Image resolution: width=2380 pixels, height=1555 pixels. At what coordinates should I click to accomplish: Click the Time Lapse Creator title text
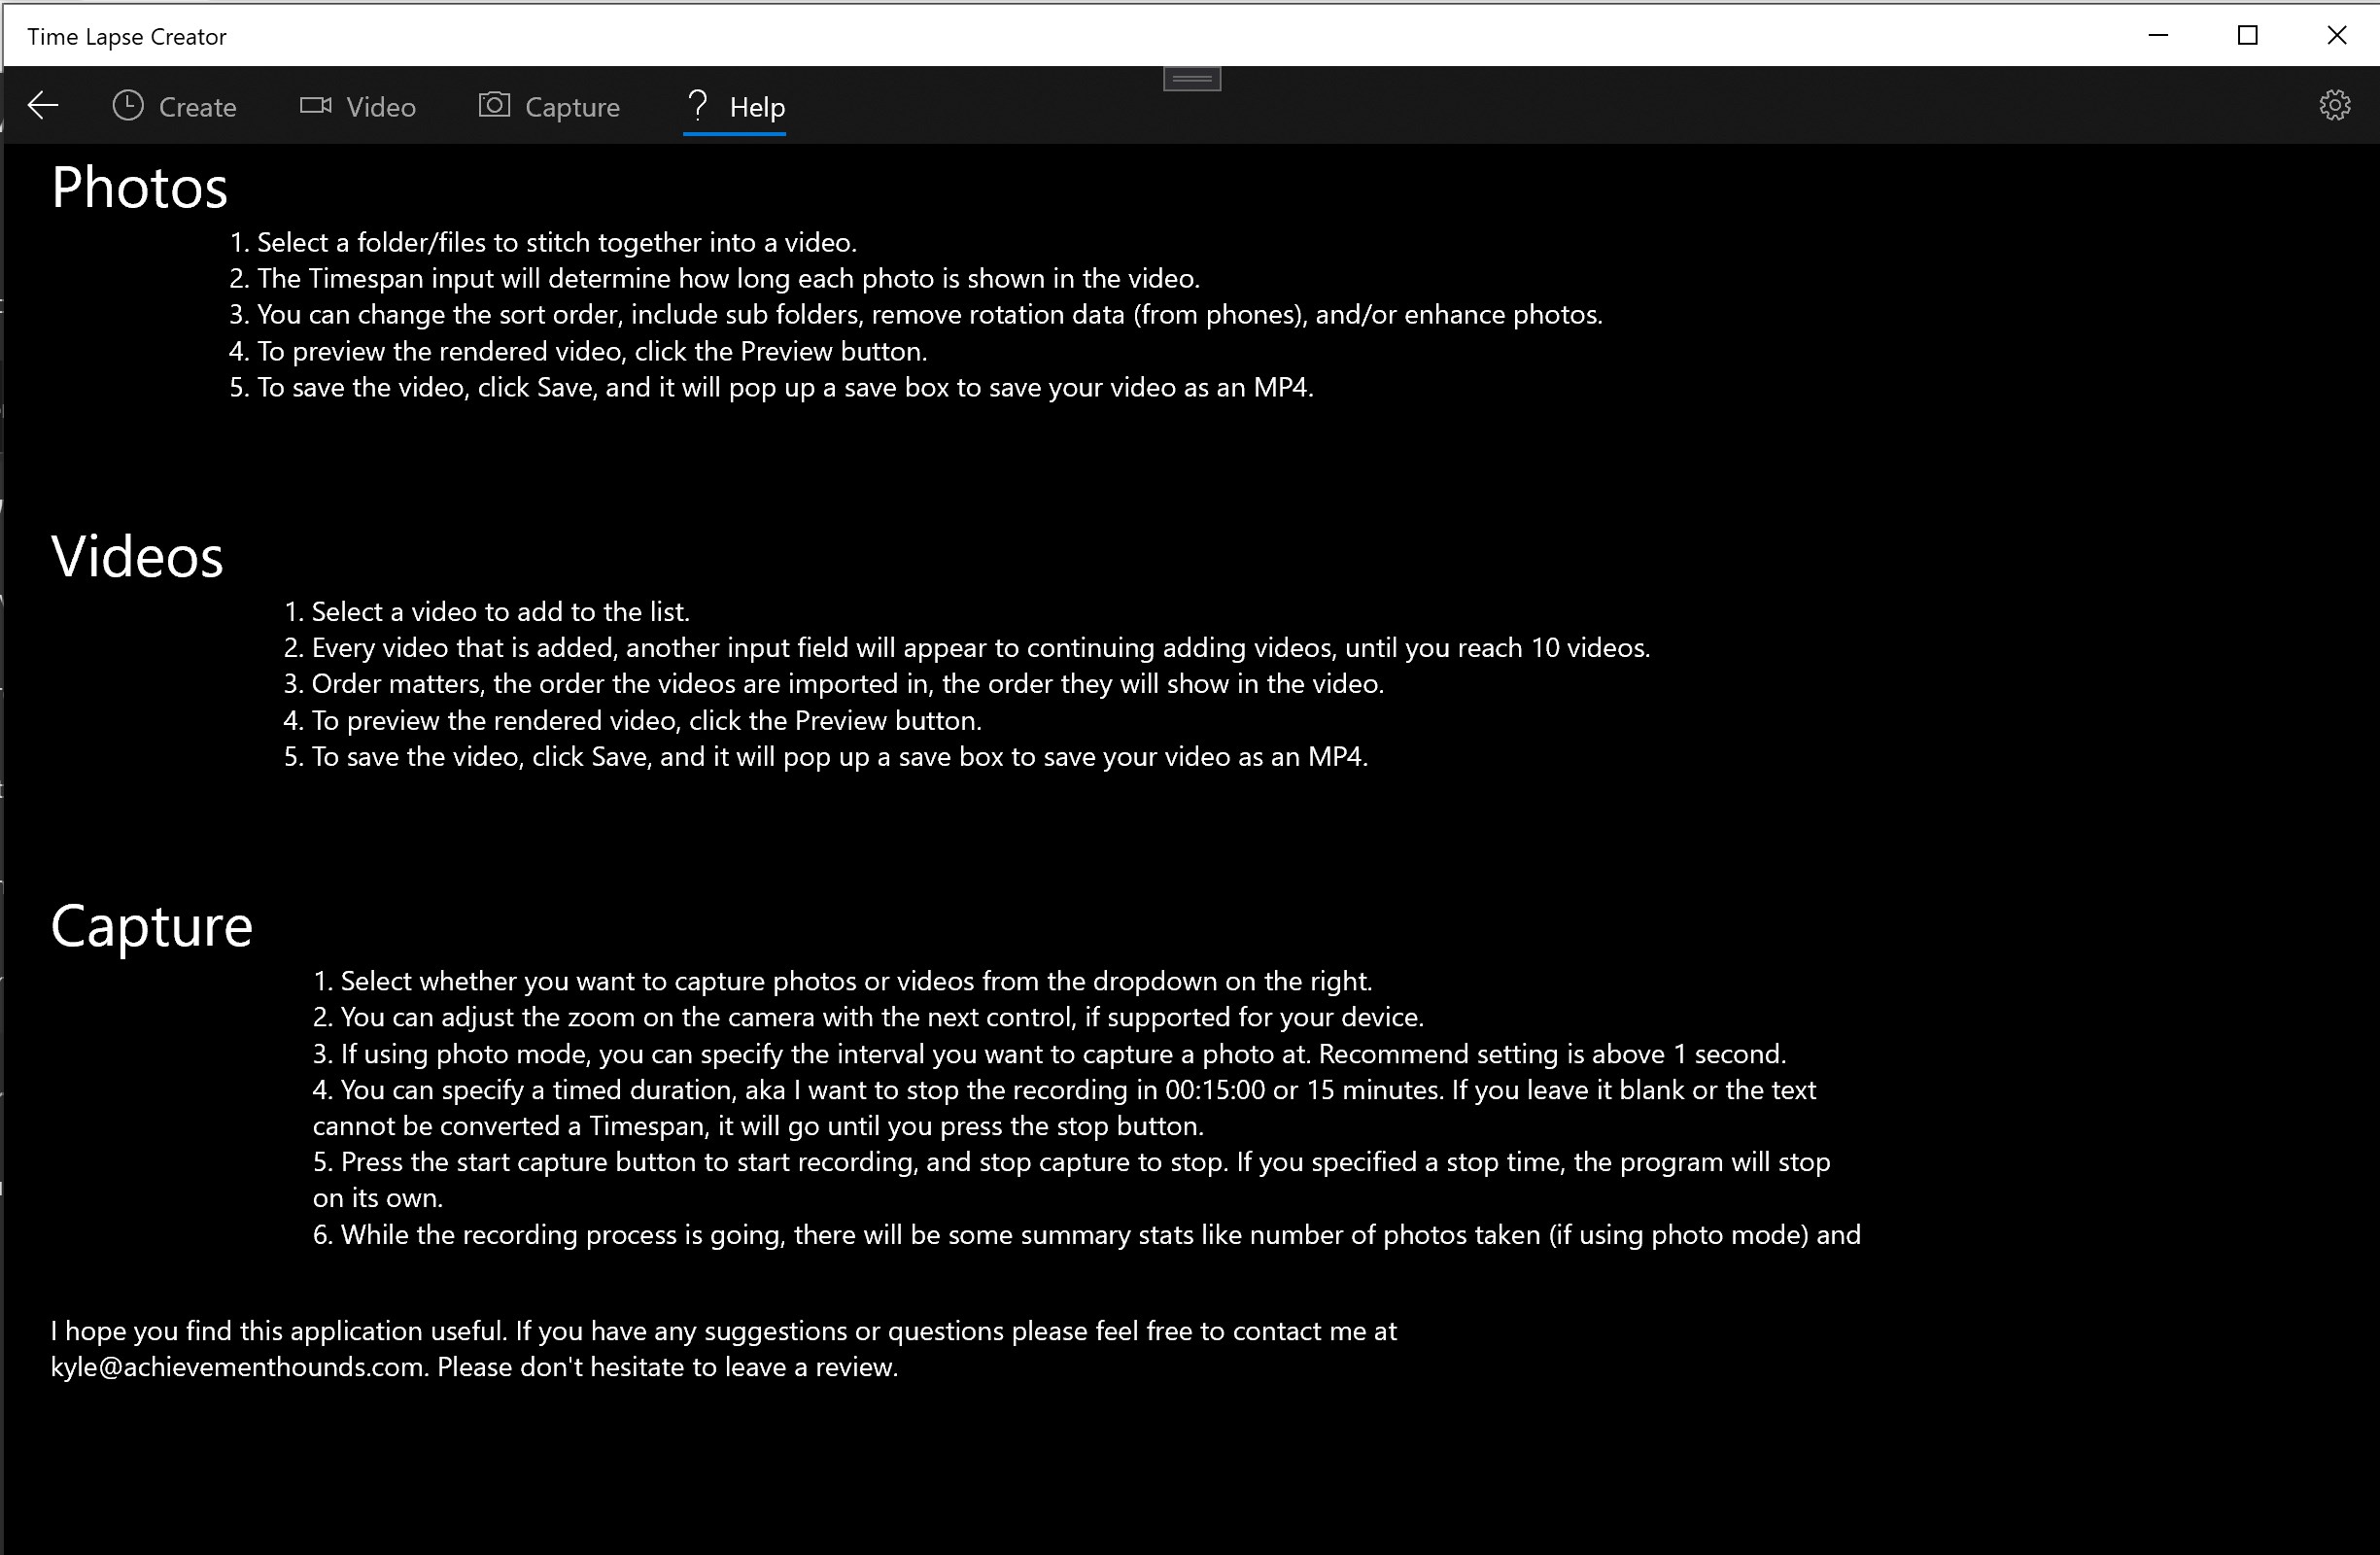pos(127,37)
